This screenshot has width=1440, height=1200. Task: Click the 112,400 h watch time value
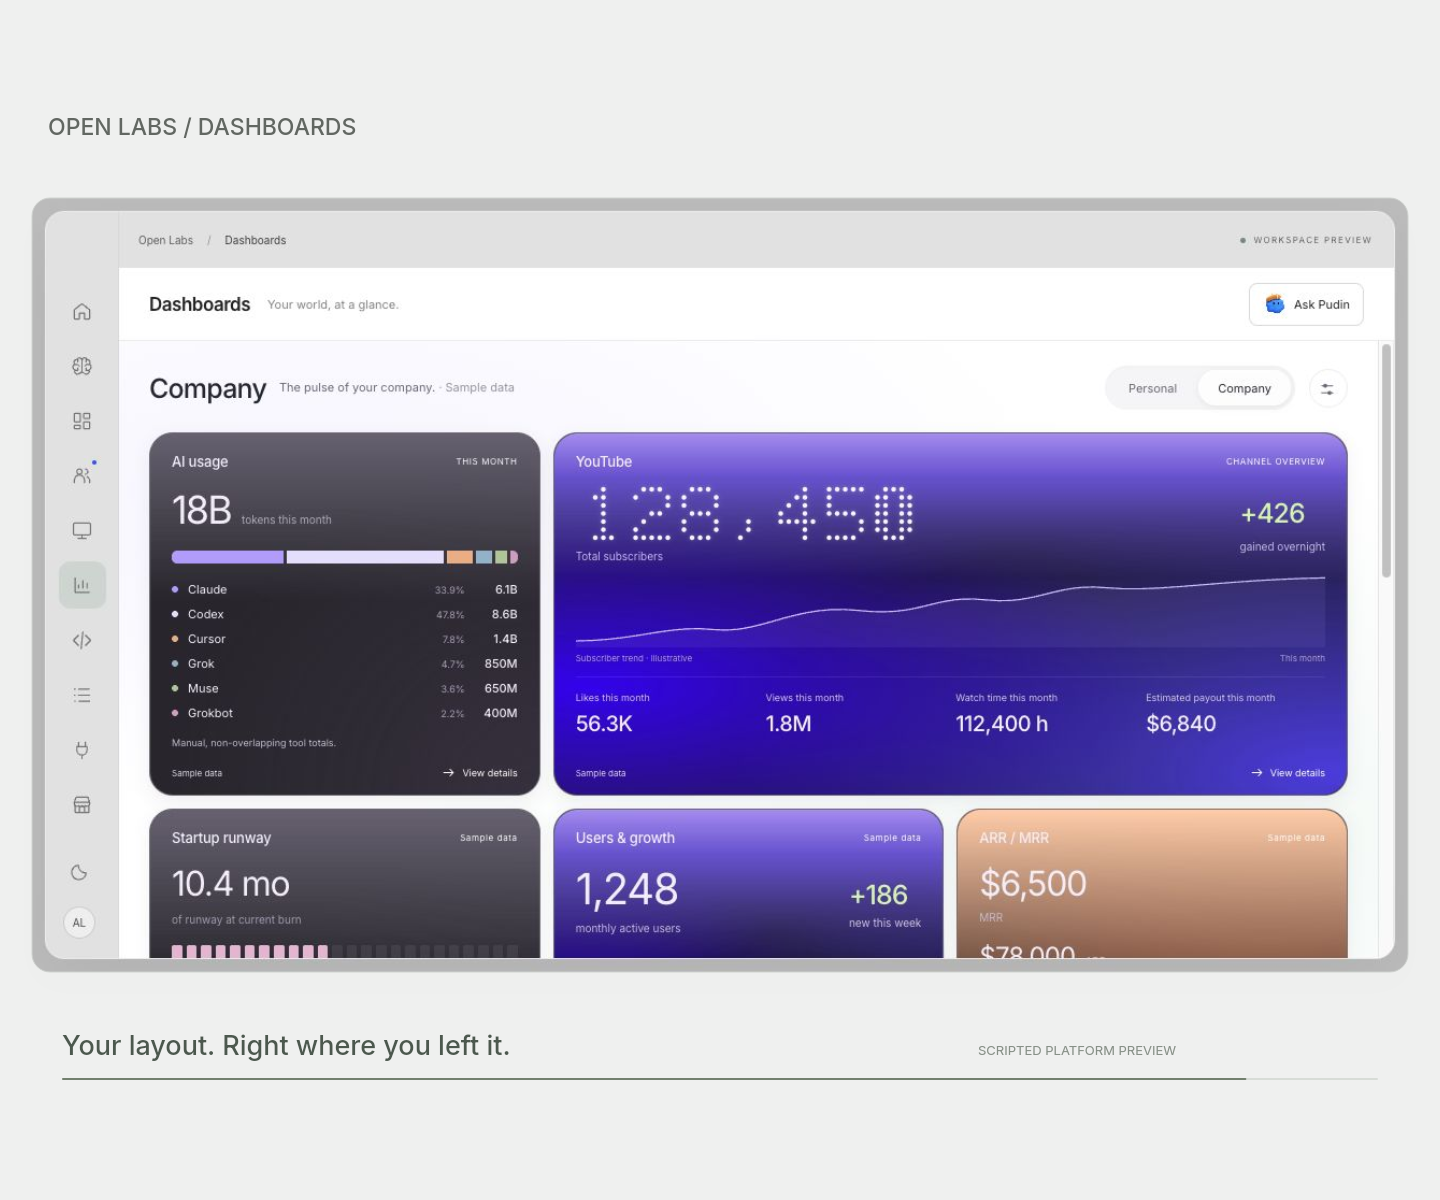pos(1002,724)
